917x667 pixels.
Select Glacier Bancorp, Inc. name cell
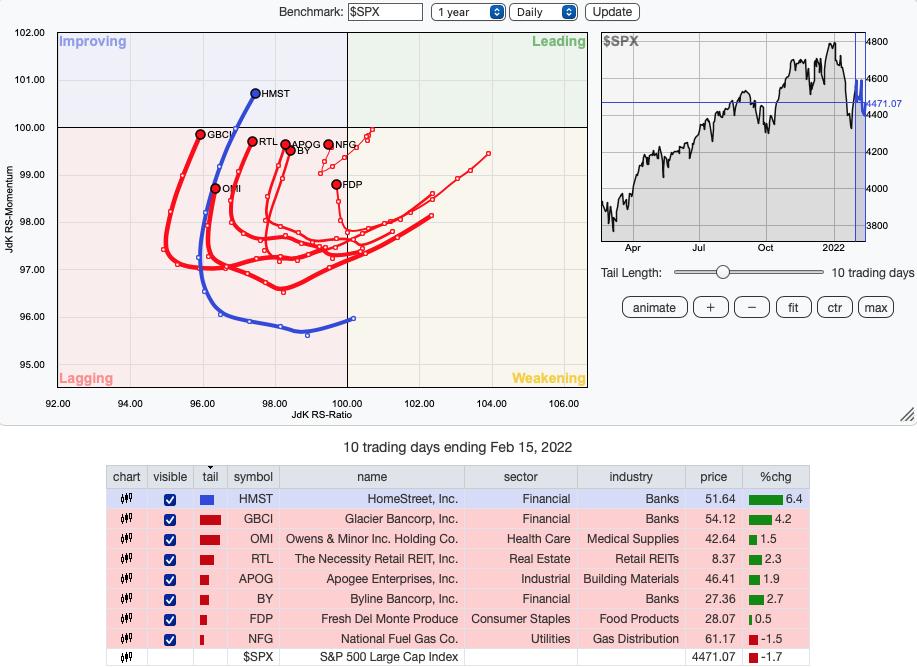(372, 519)
